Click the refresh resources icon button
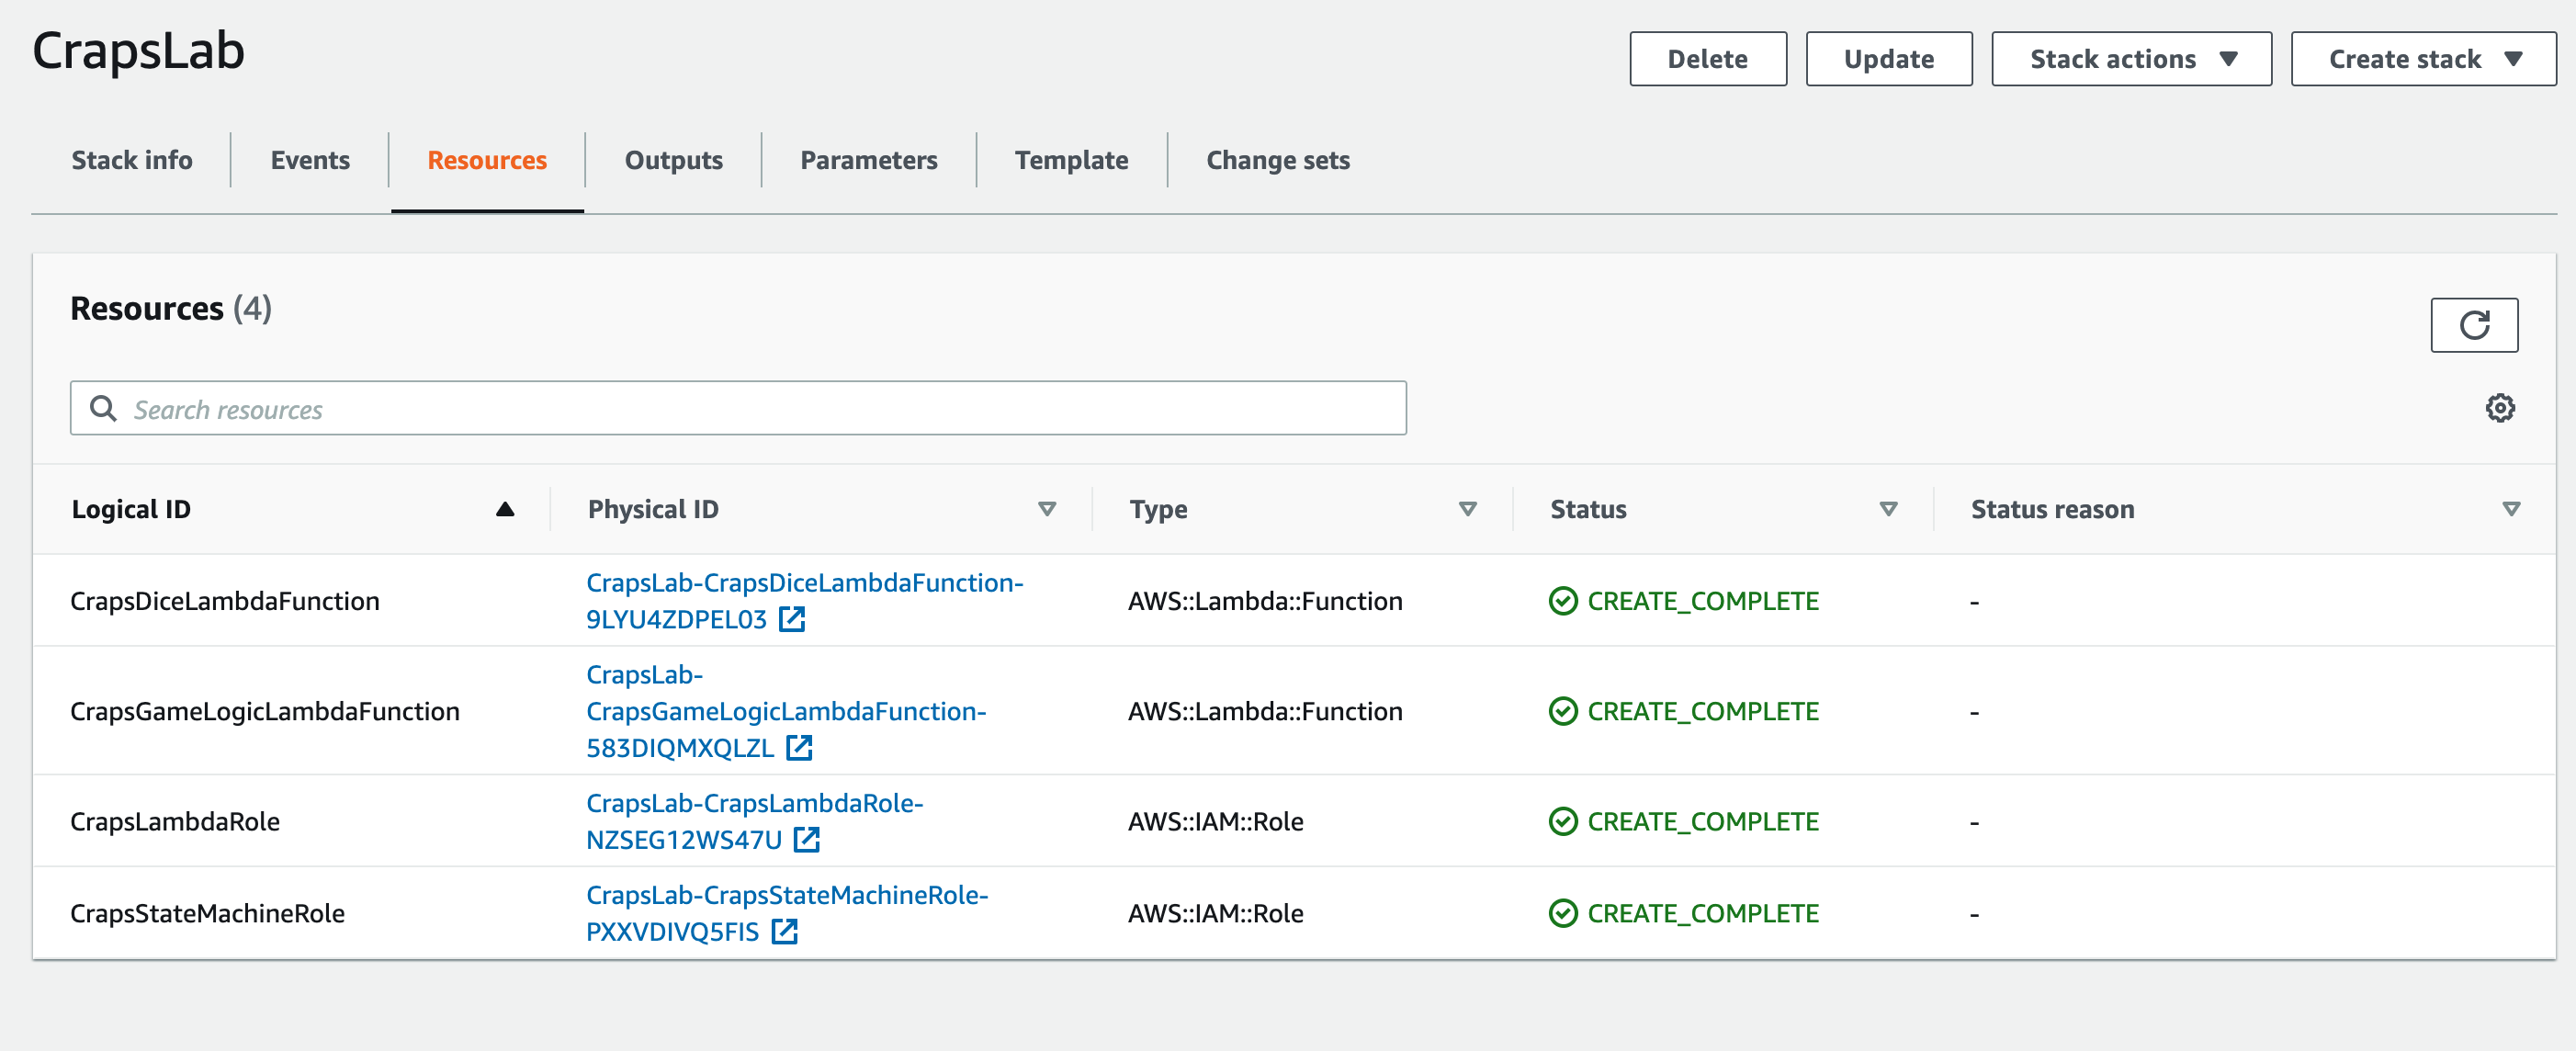This screenshot has width=2576, height=1051. pyautogui.click(x=2474, y=325)
